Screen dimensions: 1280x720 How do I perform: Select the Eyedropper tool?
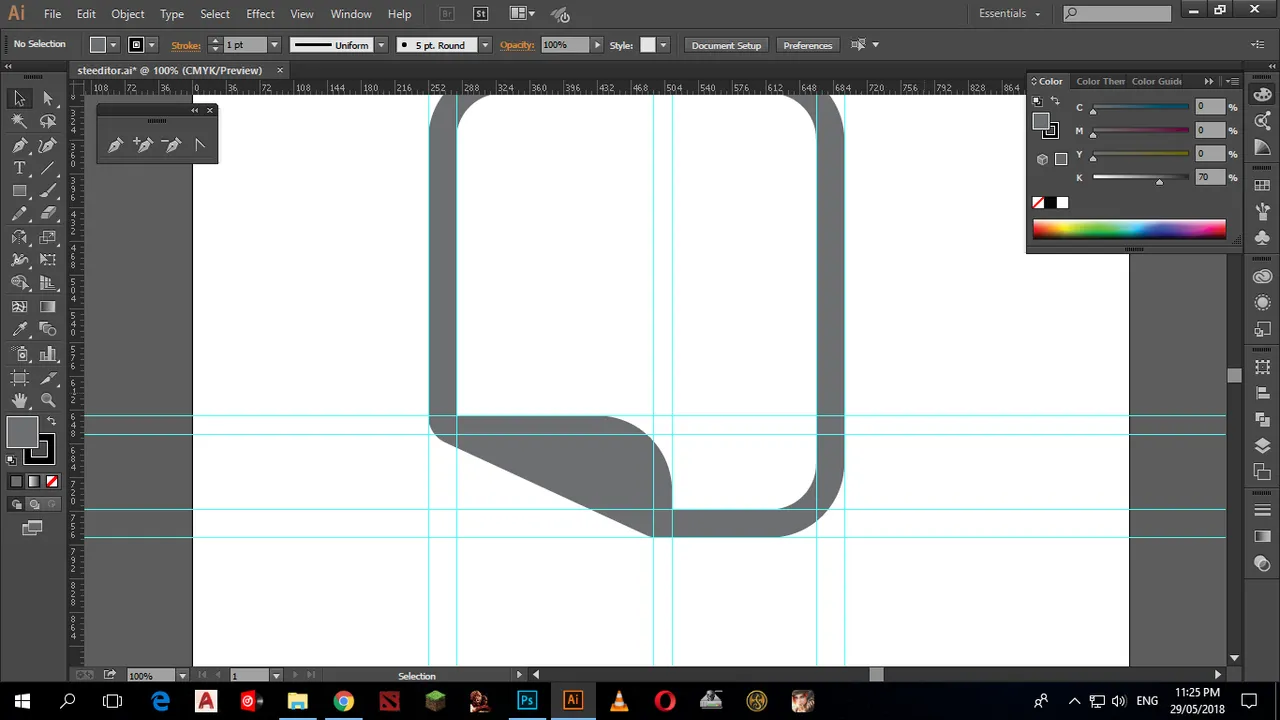click(x=19, y=330)
